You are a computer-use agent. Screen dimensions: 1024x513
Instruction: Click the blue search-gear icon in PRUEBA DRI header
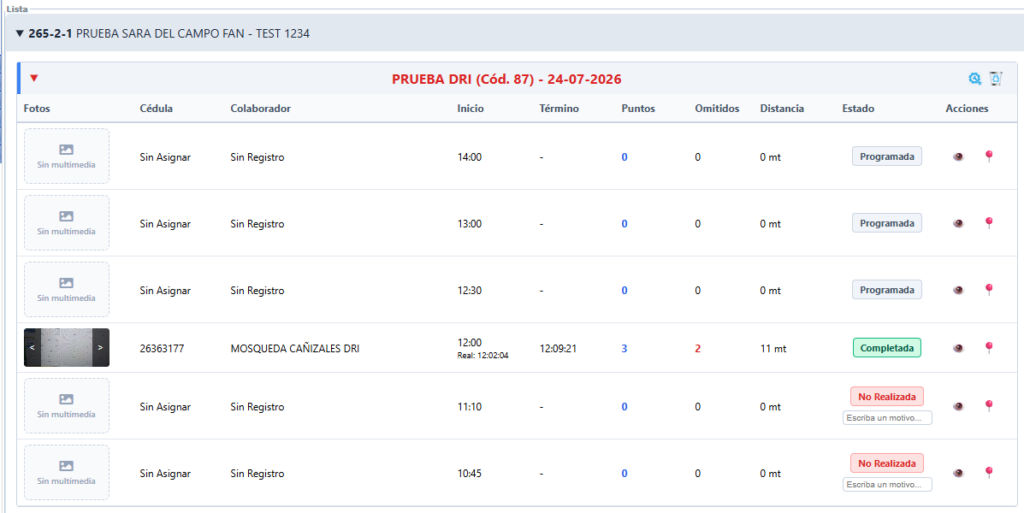point(974,79)
